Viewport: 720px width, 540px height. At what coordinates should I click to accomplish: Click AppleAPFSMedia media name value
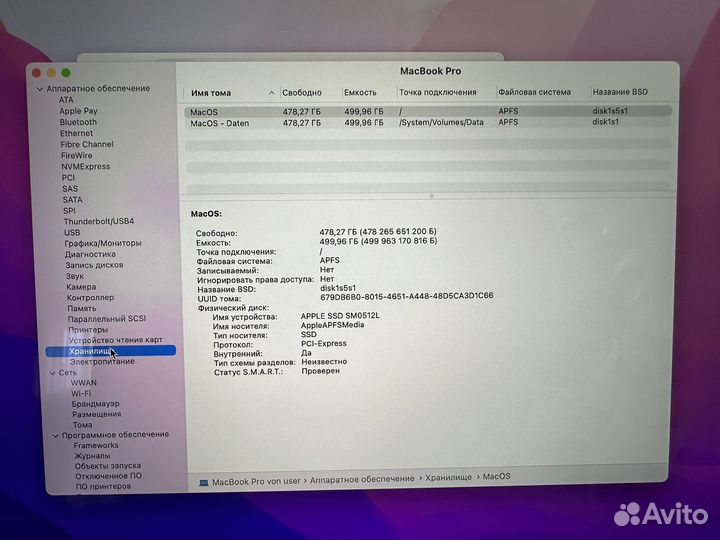[332, 325]
